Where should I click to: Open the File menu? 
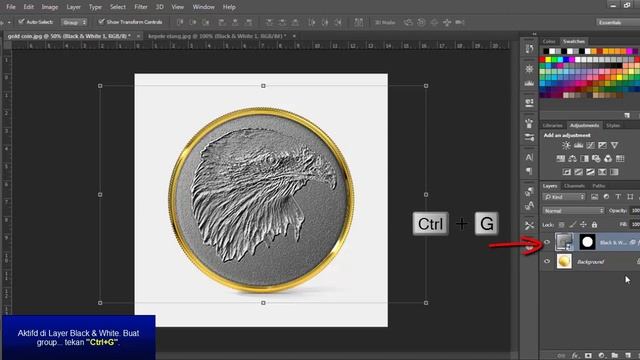coord(11,7)
